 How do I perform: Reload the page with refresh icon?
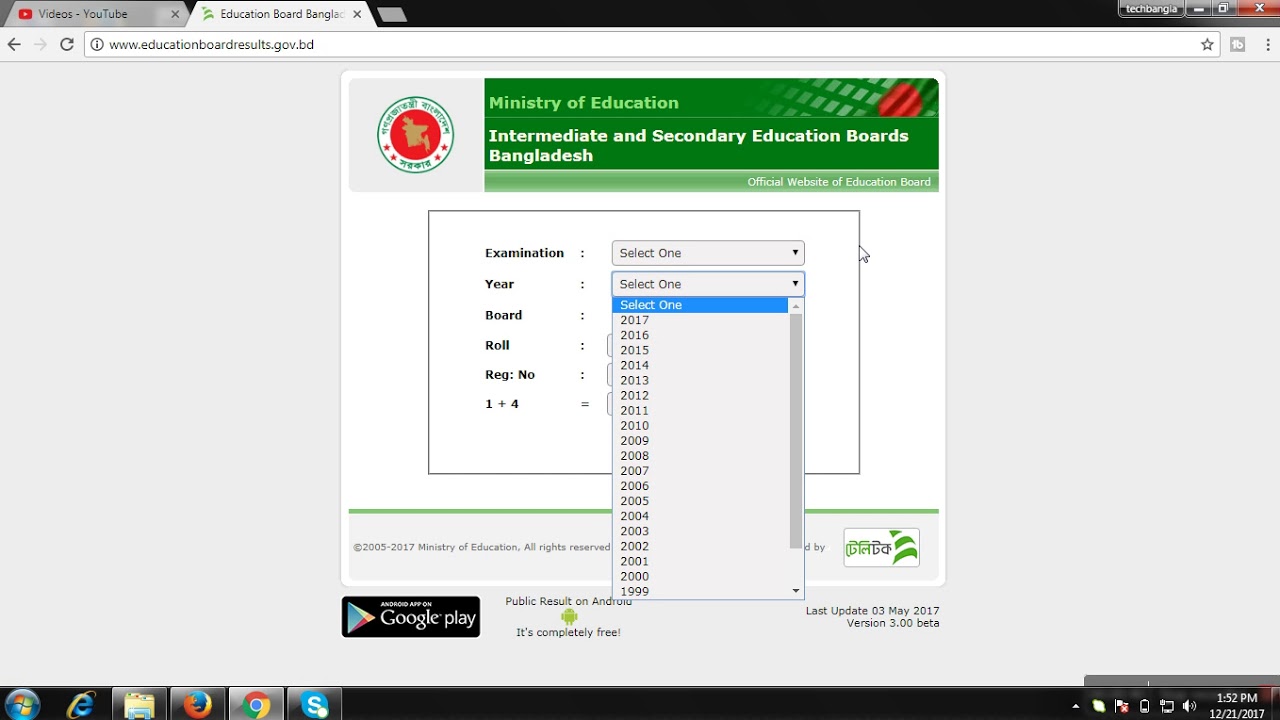click(67, 44)
